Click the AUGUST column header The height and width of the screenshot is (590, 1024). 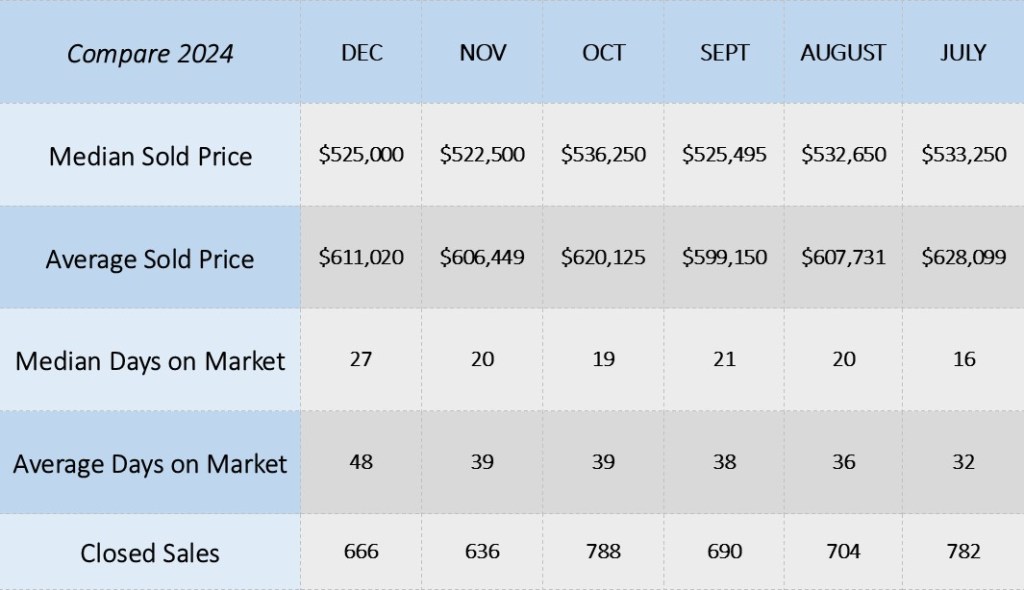click(843, 52)
